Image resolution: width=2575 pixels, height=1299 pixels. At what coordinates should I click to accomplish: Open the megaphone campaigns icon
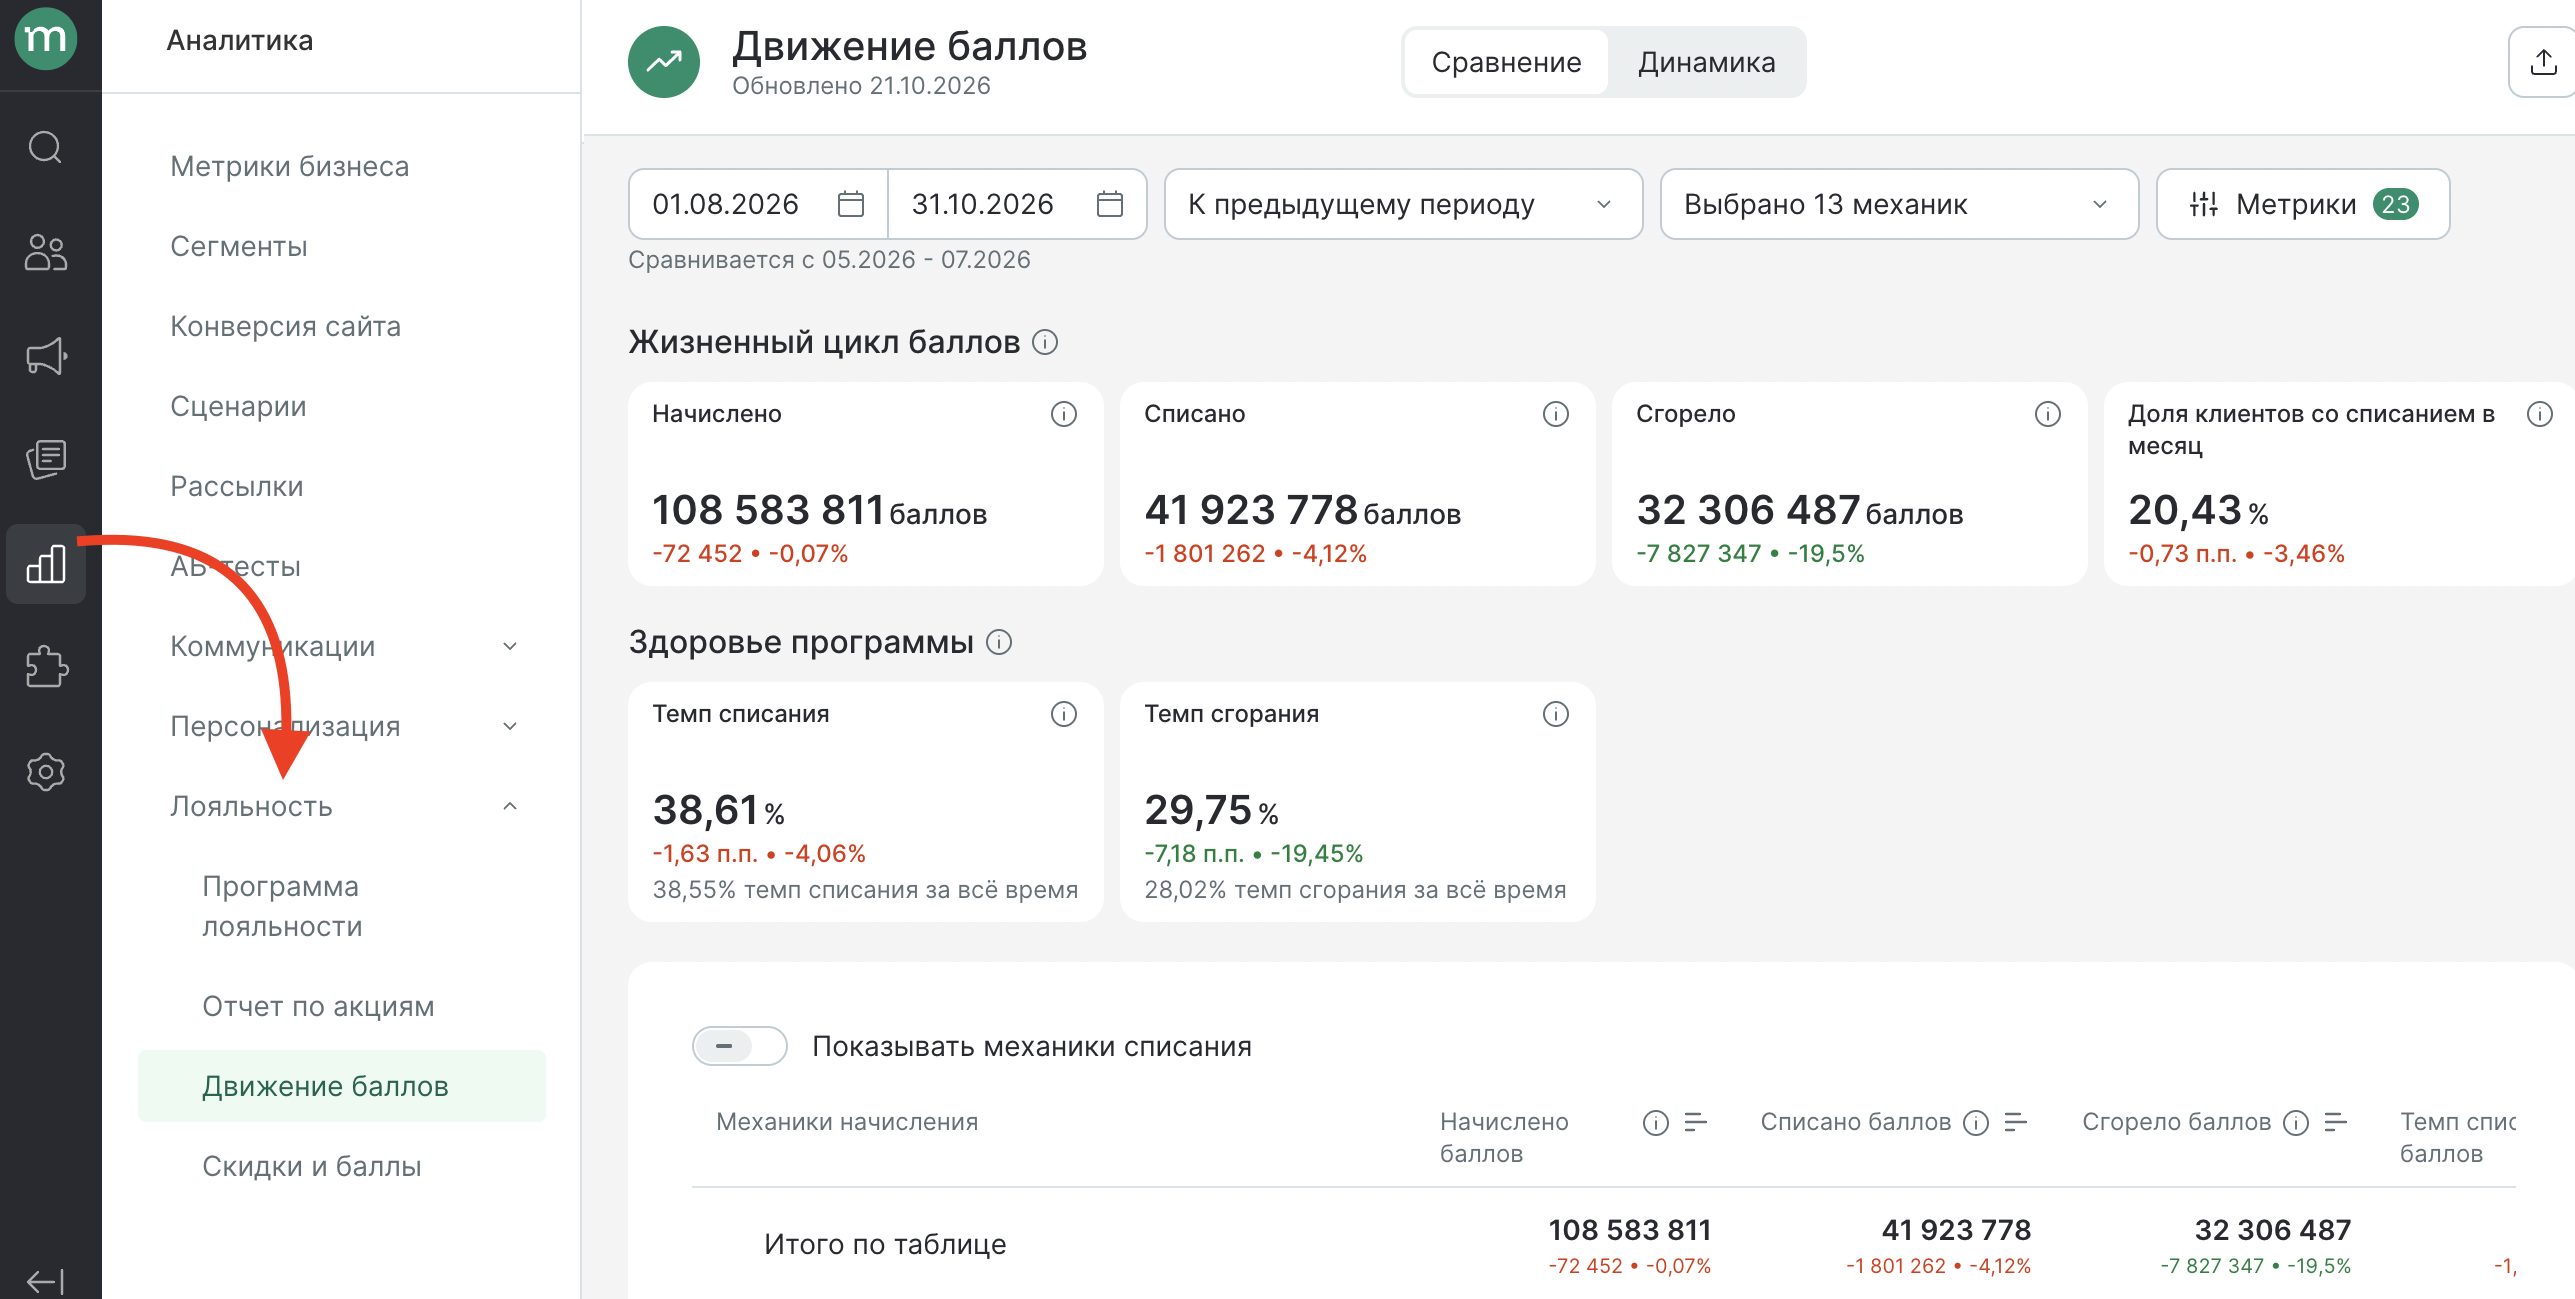(x=45, y=356)
